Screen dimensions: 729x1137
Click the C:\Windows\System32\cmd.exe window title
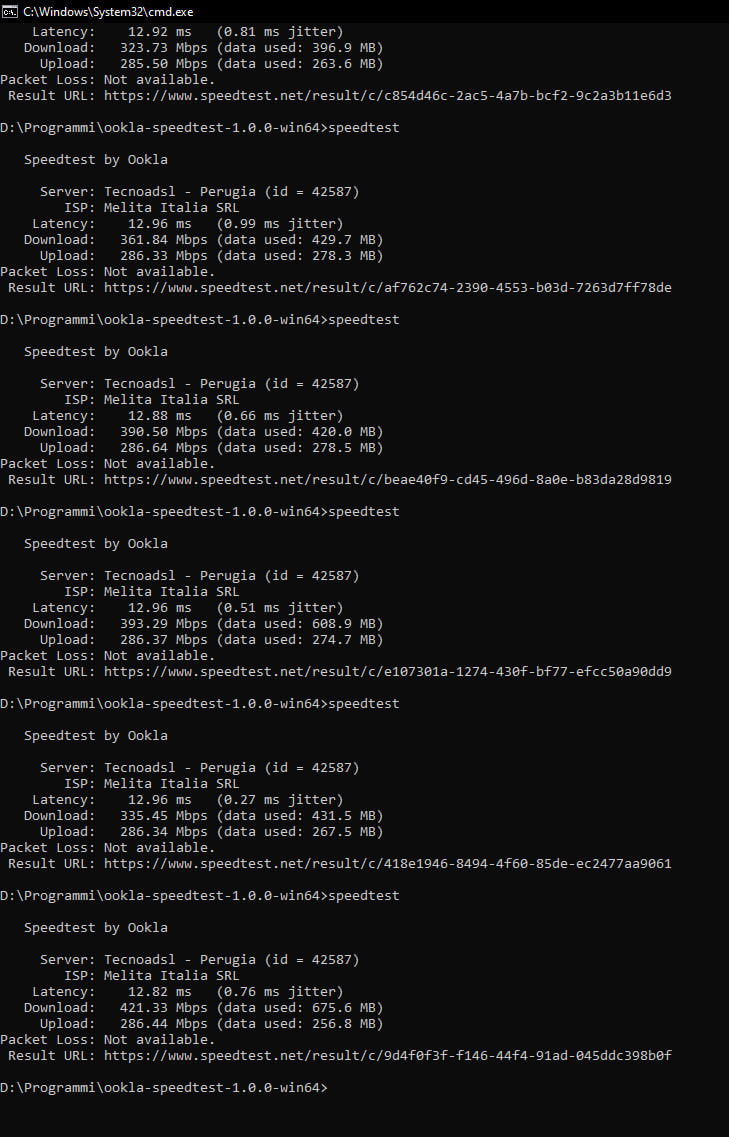point(108,11)
